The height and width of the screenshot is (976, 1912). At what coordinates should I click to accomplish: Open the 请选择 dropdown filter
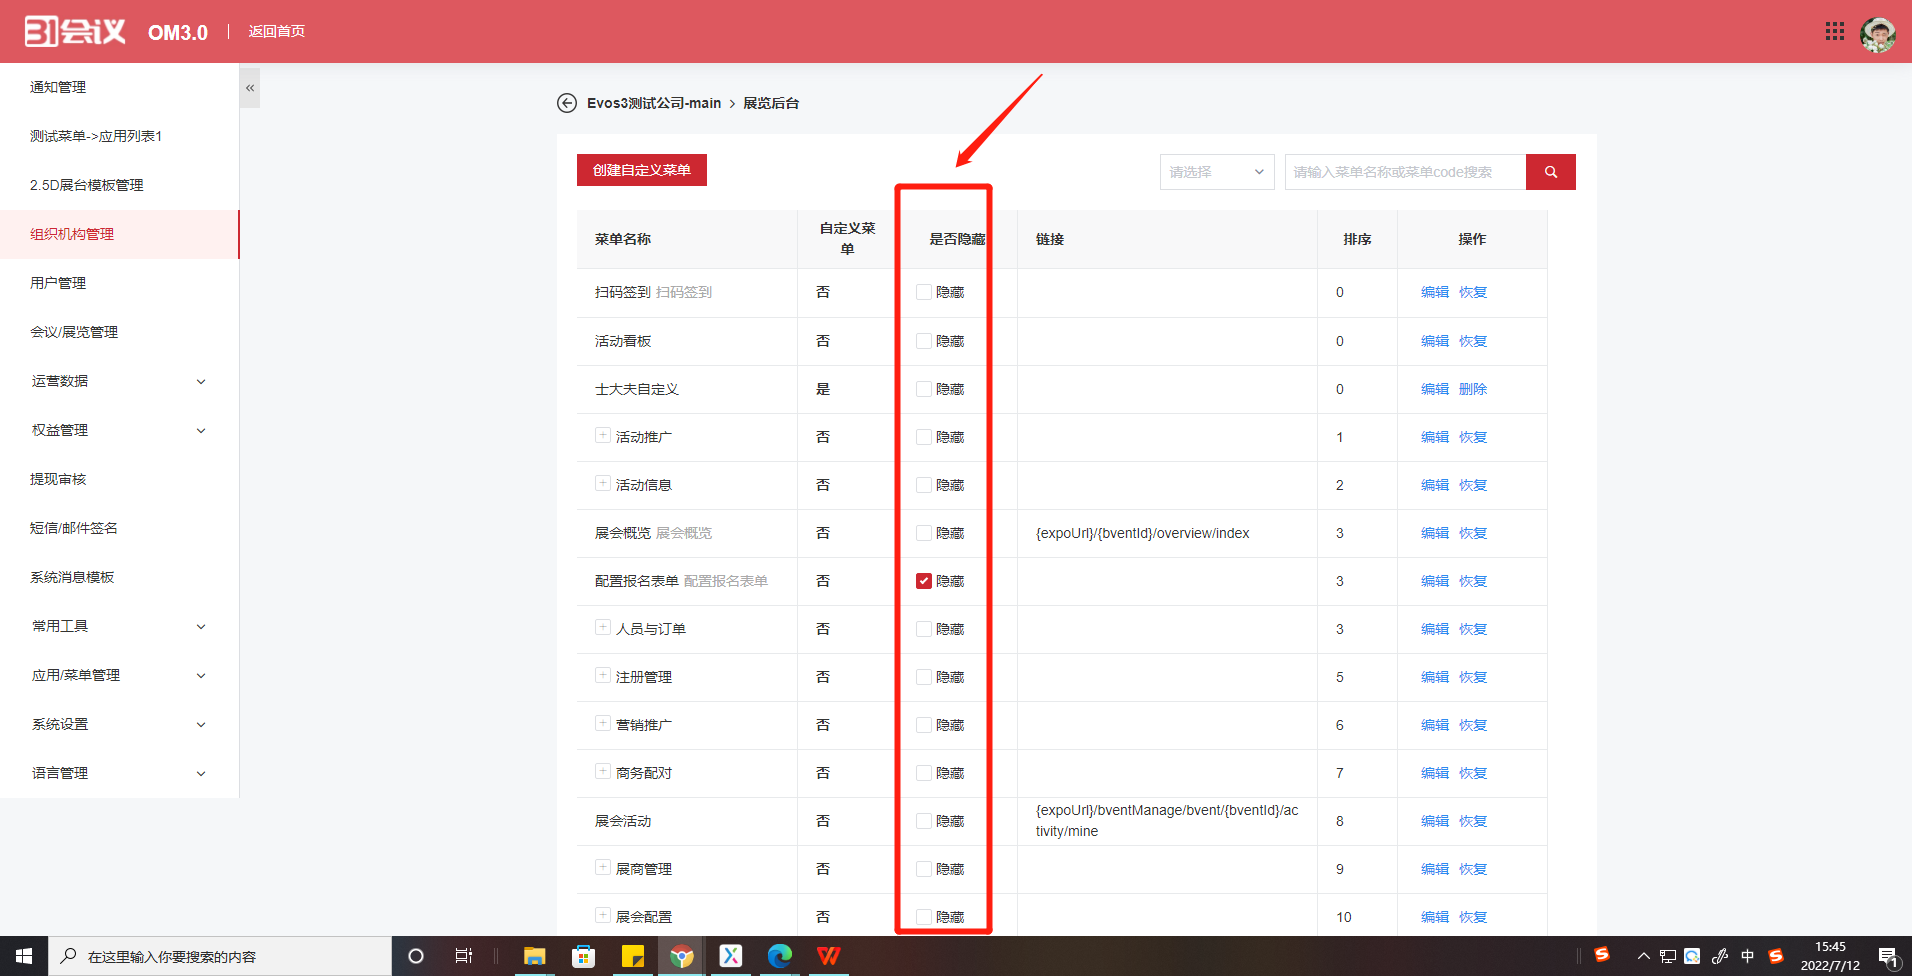(x=1216, y=171)
